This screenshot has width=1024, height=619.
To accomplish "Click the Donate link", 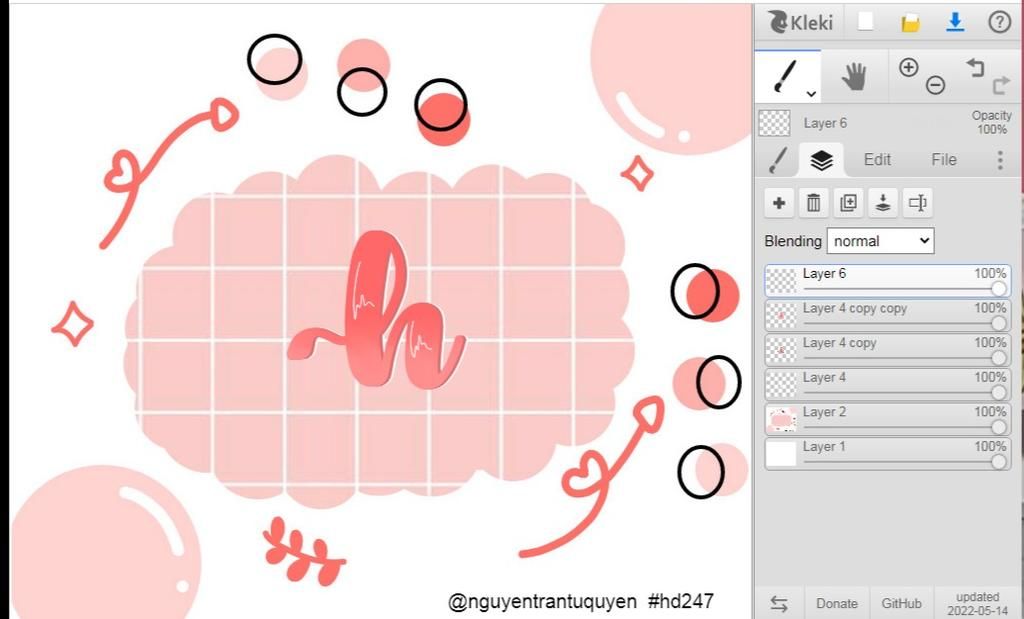I will pos(837,604).
